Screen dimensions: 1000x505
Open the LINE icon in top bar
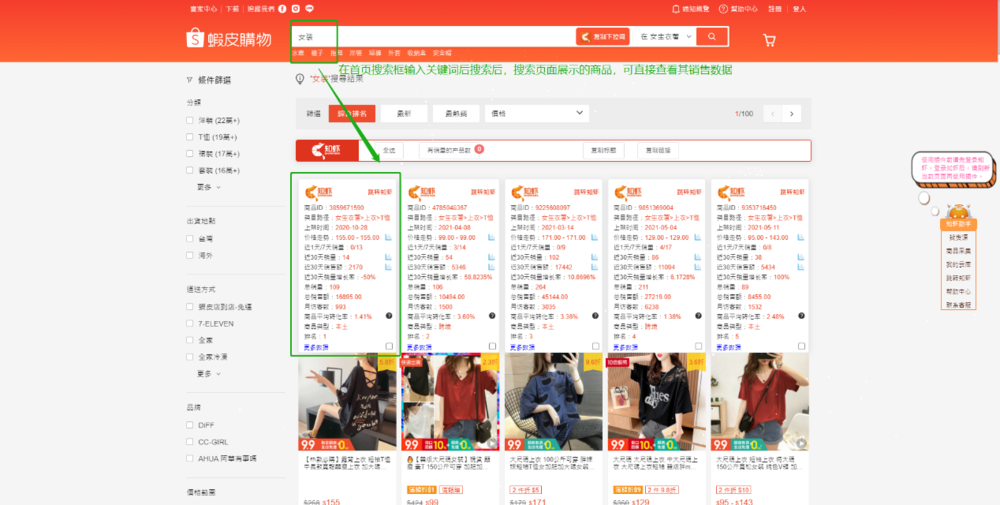(x=309, y=9)
